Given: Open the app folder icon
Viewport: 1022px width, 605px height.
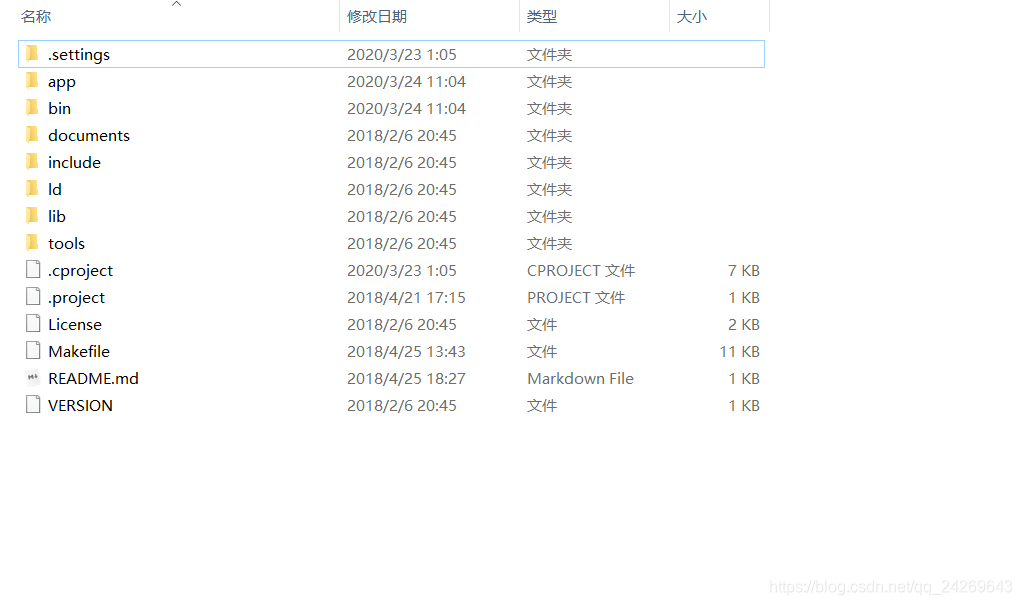Looking at the screenshot, I should [x=31, y=81].
